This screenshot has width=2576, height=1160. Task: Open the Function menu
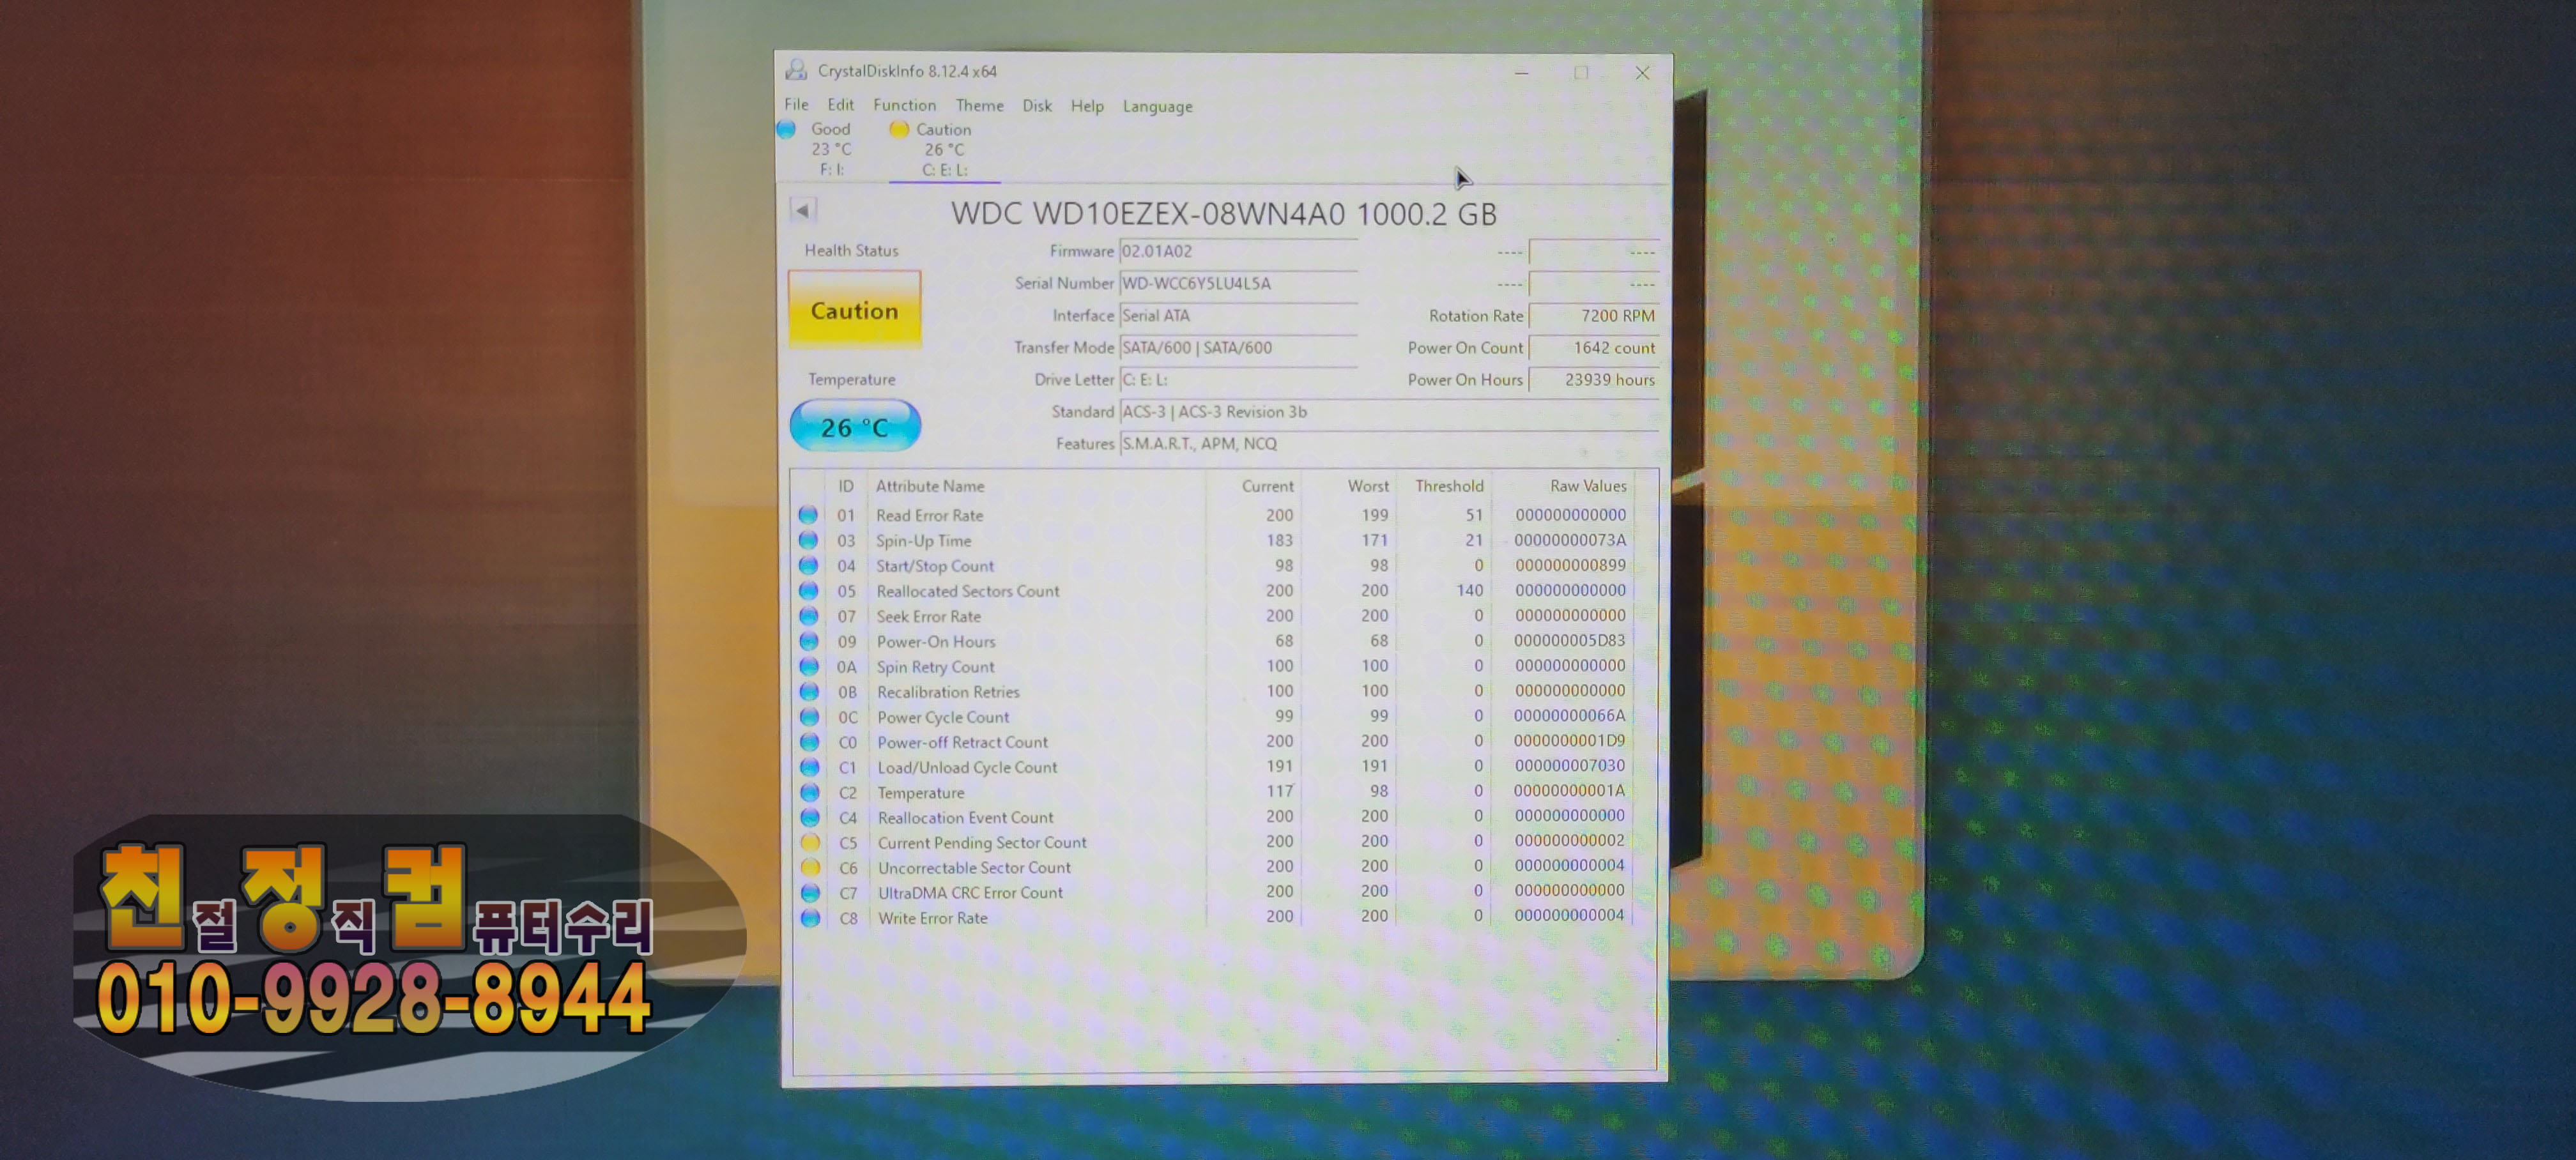click(904, 105)
